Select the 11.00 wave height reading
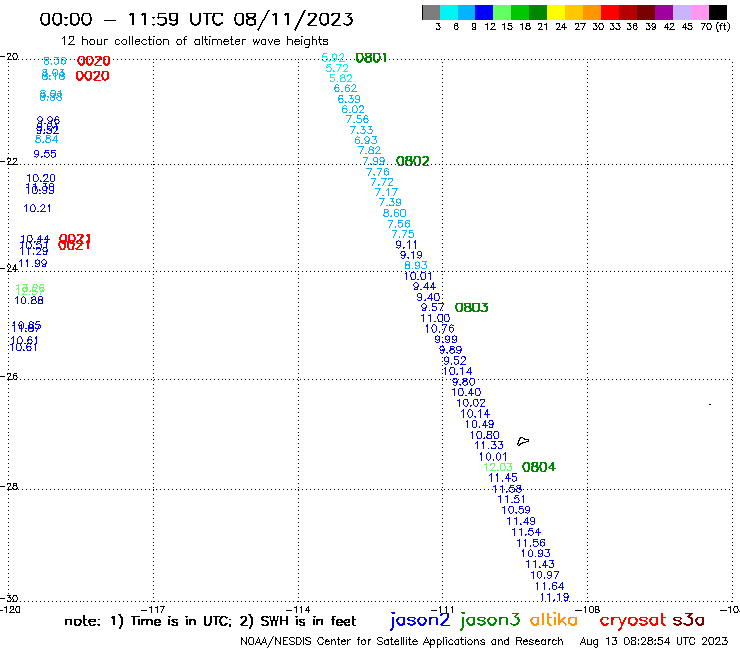The width and height of the screenshot is (740, 650). (435, 319)
